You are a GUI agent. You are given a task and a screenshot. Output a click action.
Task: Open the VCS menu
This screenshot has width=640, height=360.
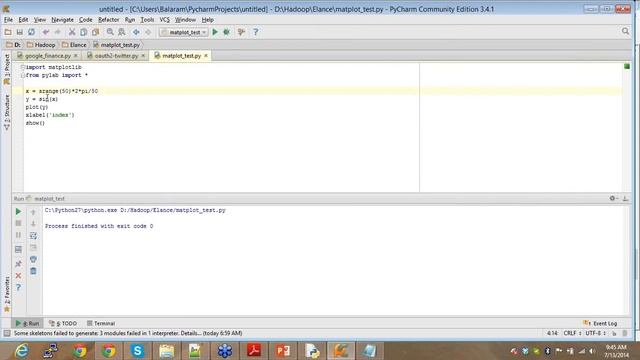[164, 20]
